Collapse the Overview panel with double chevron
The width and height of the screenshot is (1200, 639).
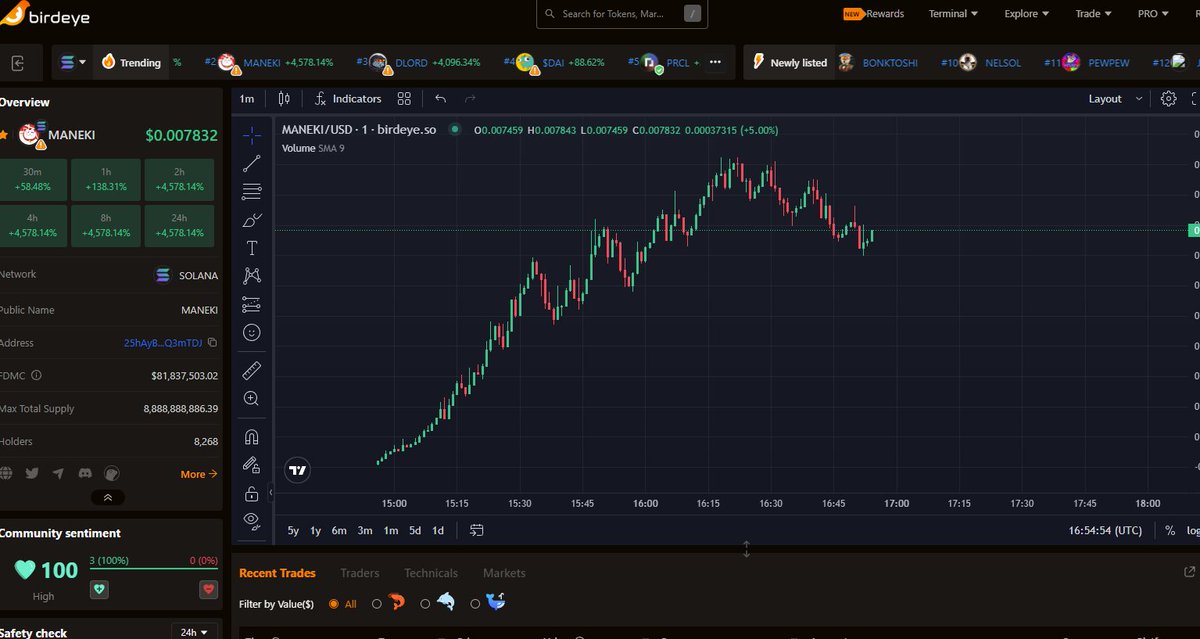pyautogui.click(x=108, y=497)
